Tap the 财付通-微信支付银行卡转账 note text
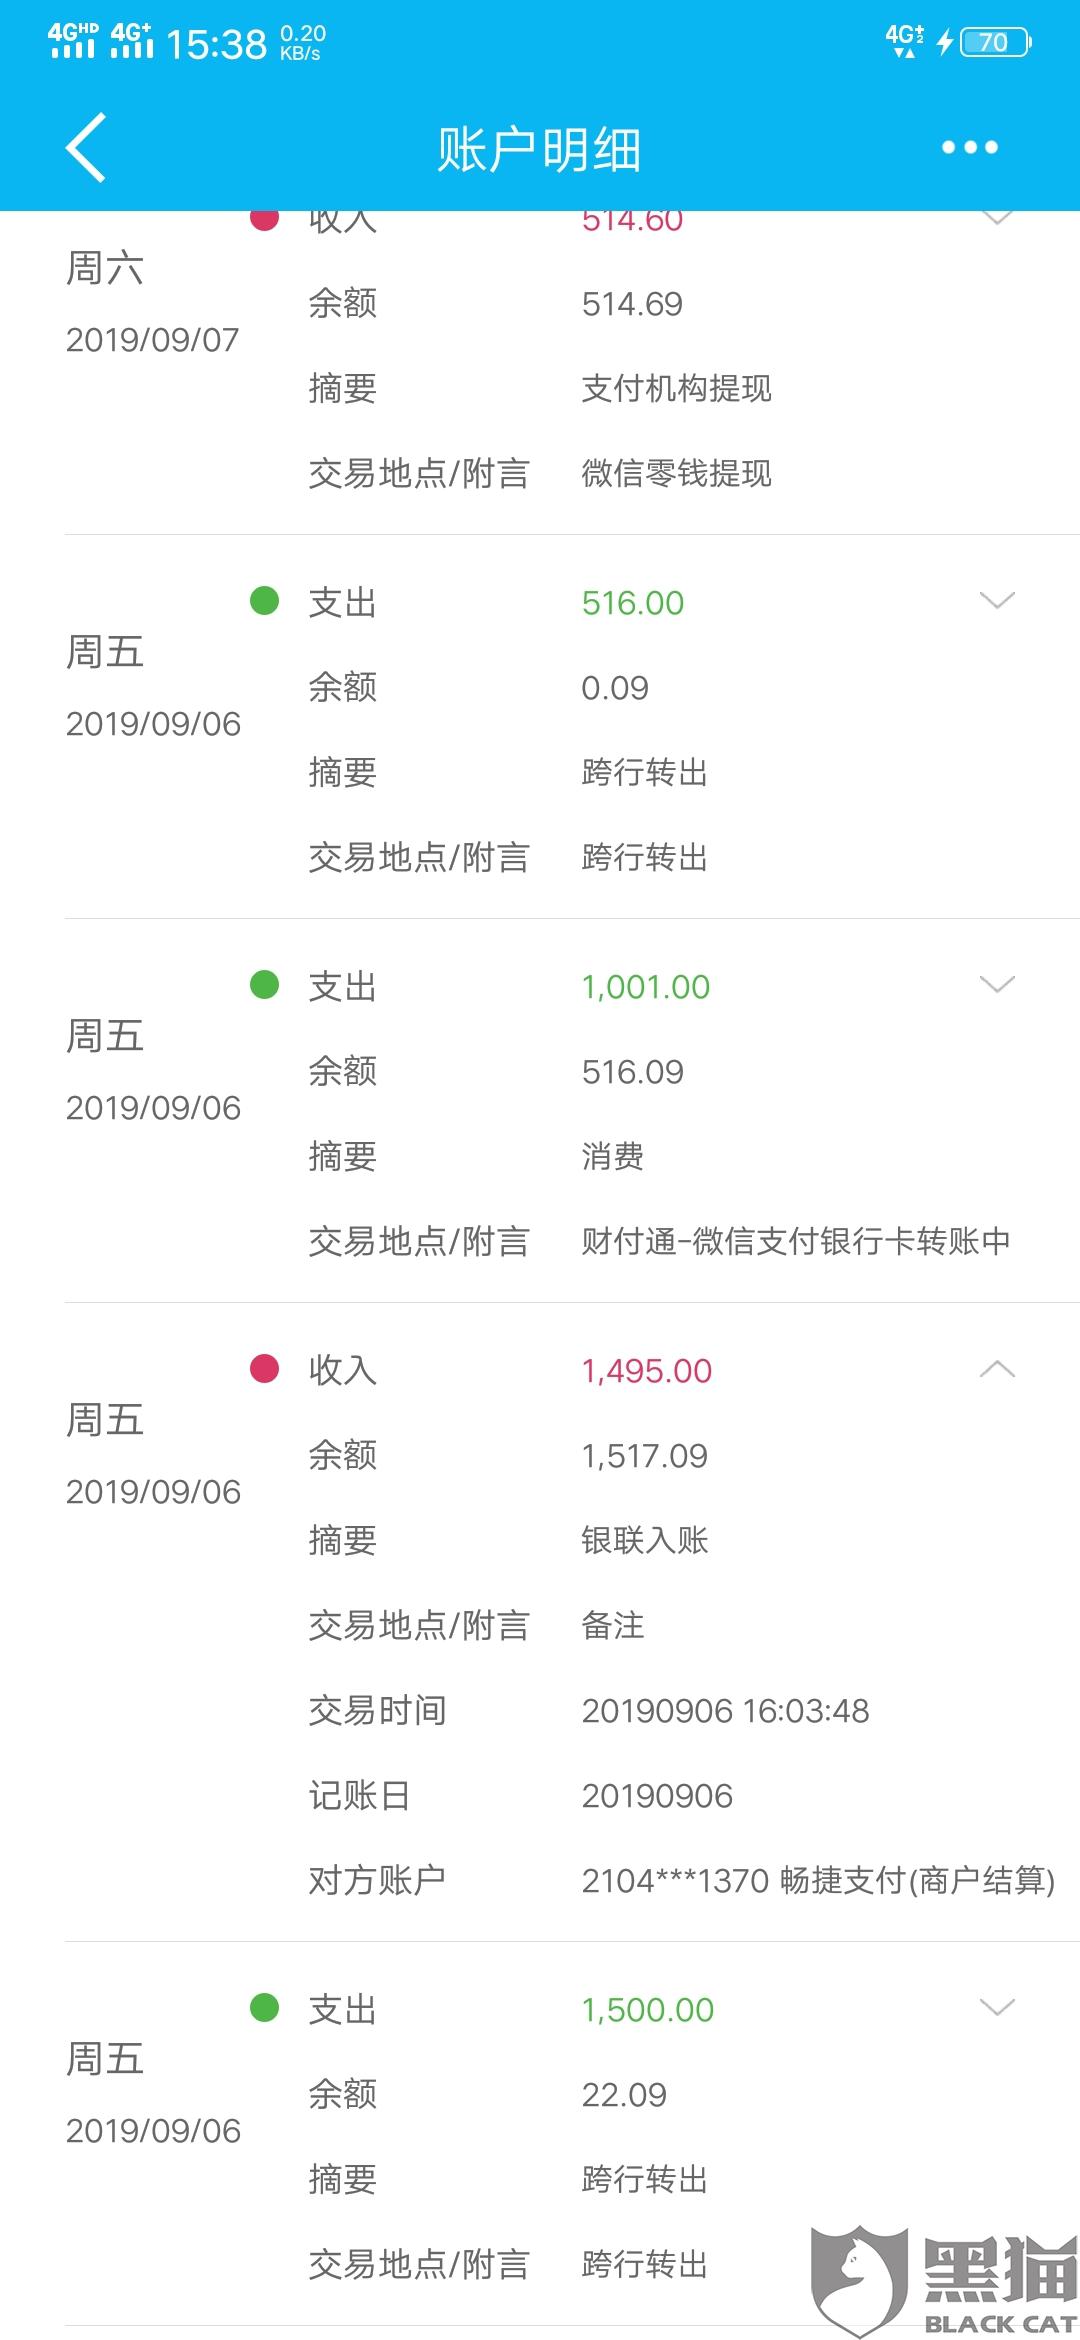 pos(796,1241)
